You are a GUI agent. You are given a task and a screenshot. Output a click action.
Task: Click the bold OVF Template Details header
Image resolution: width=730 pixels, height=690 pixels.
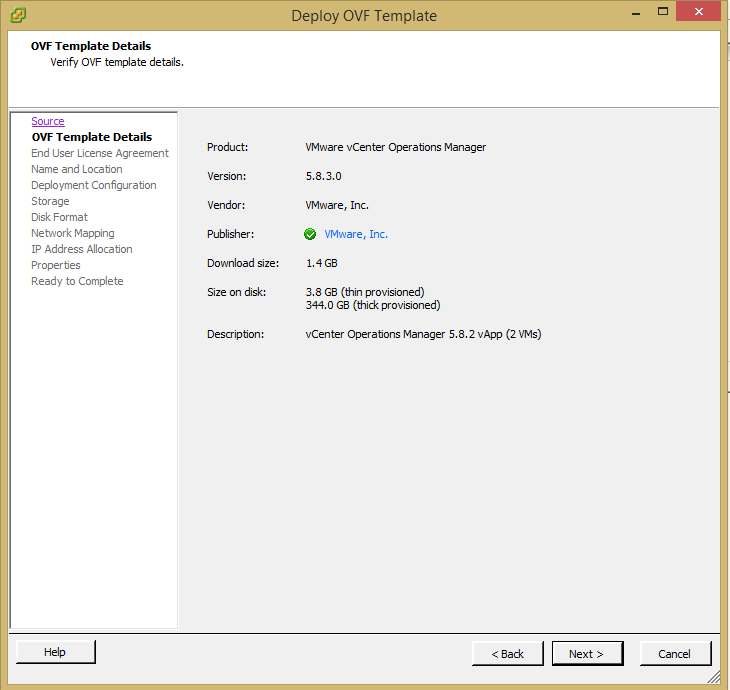[91, 46]
